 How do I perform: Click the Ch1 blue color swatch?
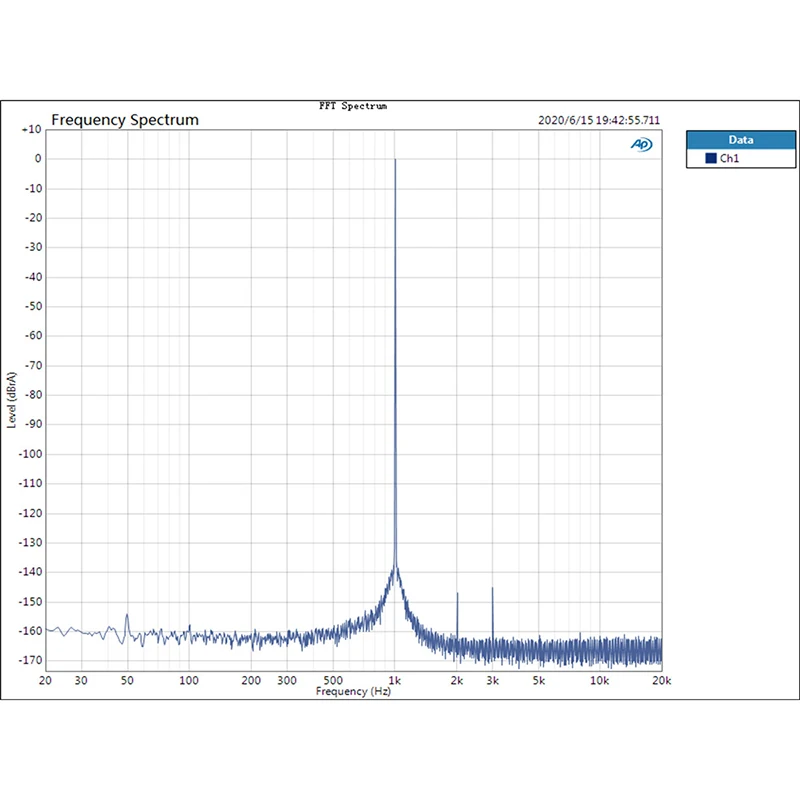(x=711, y=158)
